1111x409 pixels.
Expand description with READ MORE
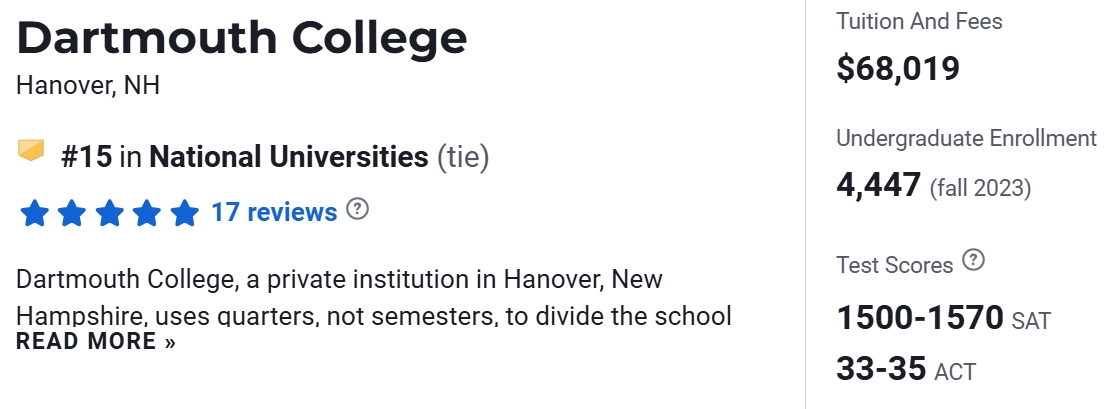coord(96,342)
